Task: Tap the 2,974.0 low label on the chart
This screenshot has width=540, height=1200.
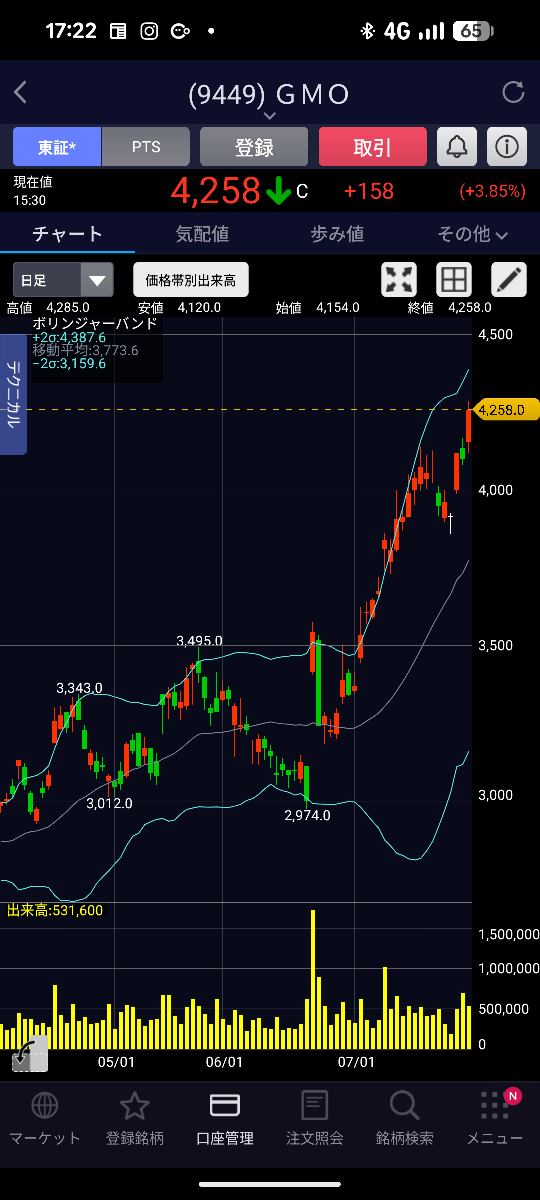Action: pyautogui.click(x=307, y=815)
